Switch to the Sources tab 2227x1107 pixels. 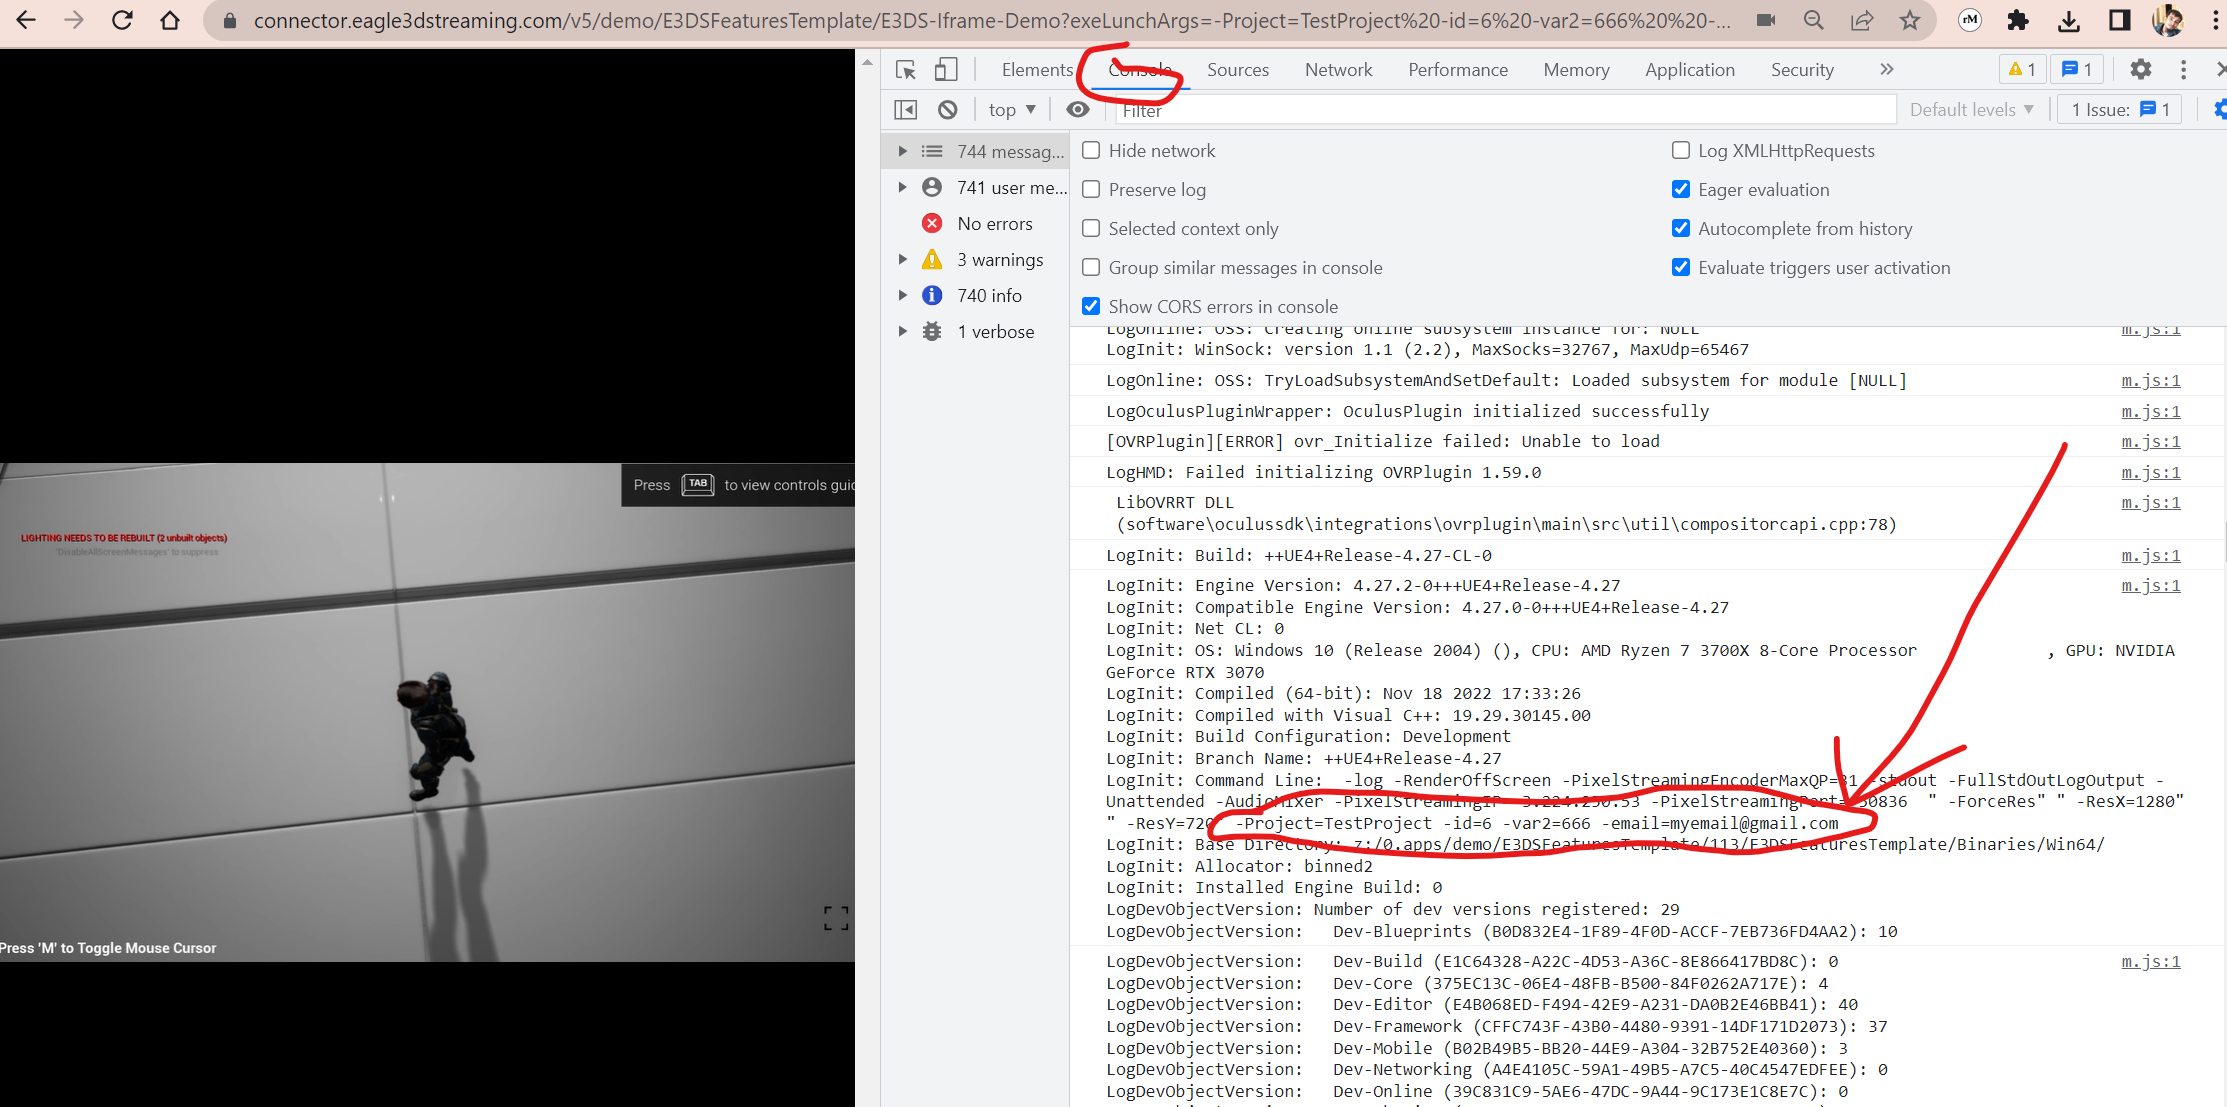pos(1238,69)
